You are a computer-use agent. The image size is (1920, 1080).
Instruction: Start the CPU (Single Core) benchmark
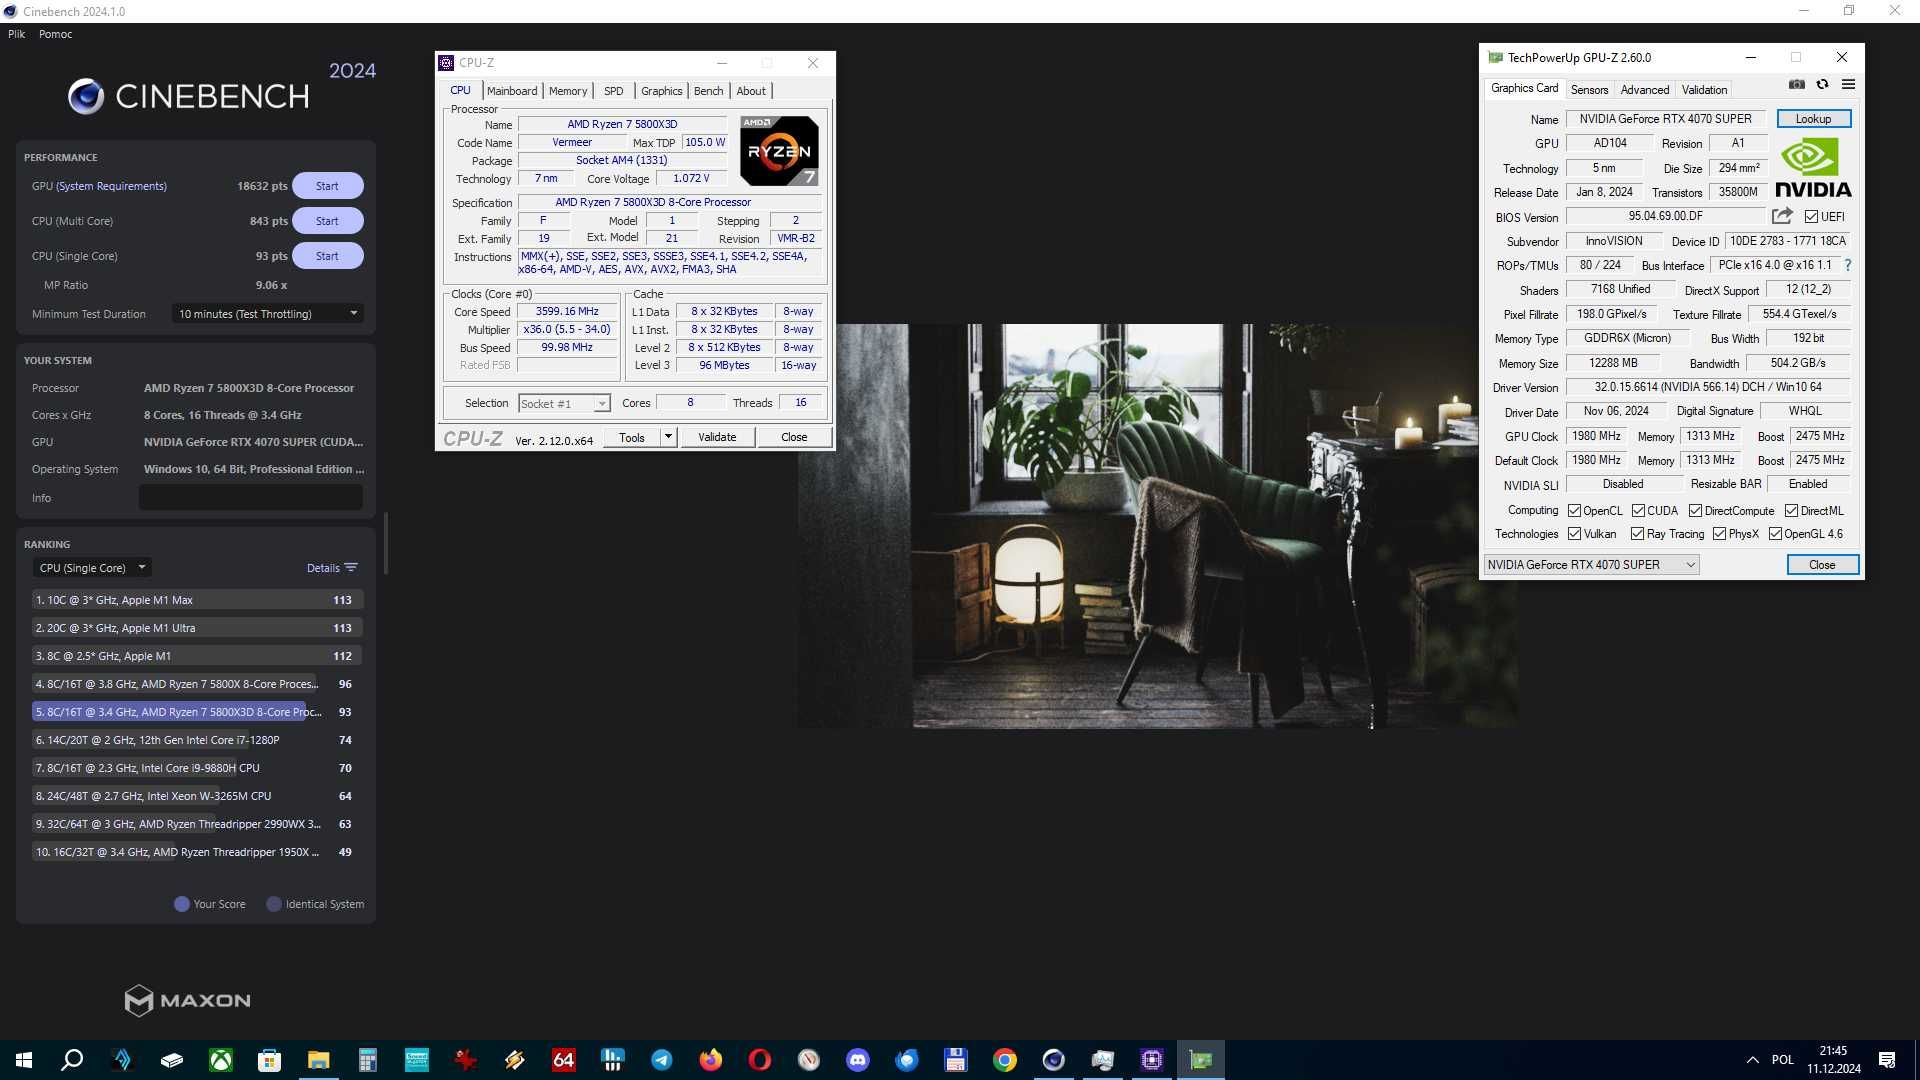327,256
